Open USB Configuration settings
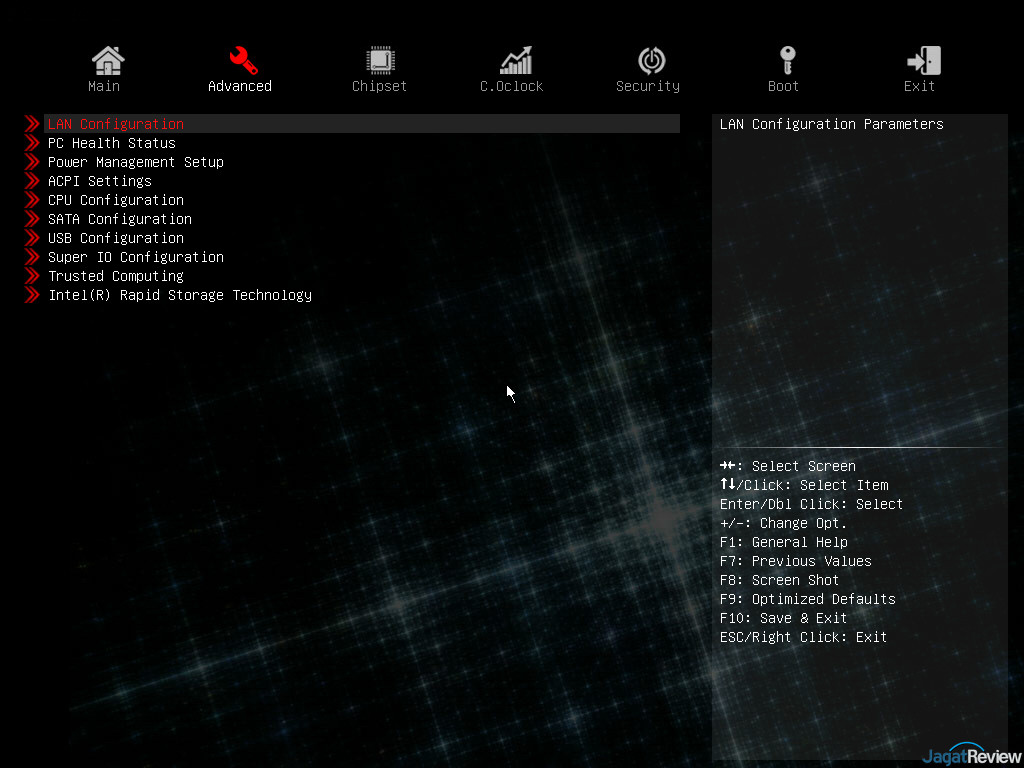1024x768 pixels. point(116,238)
